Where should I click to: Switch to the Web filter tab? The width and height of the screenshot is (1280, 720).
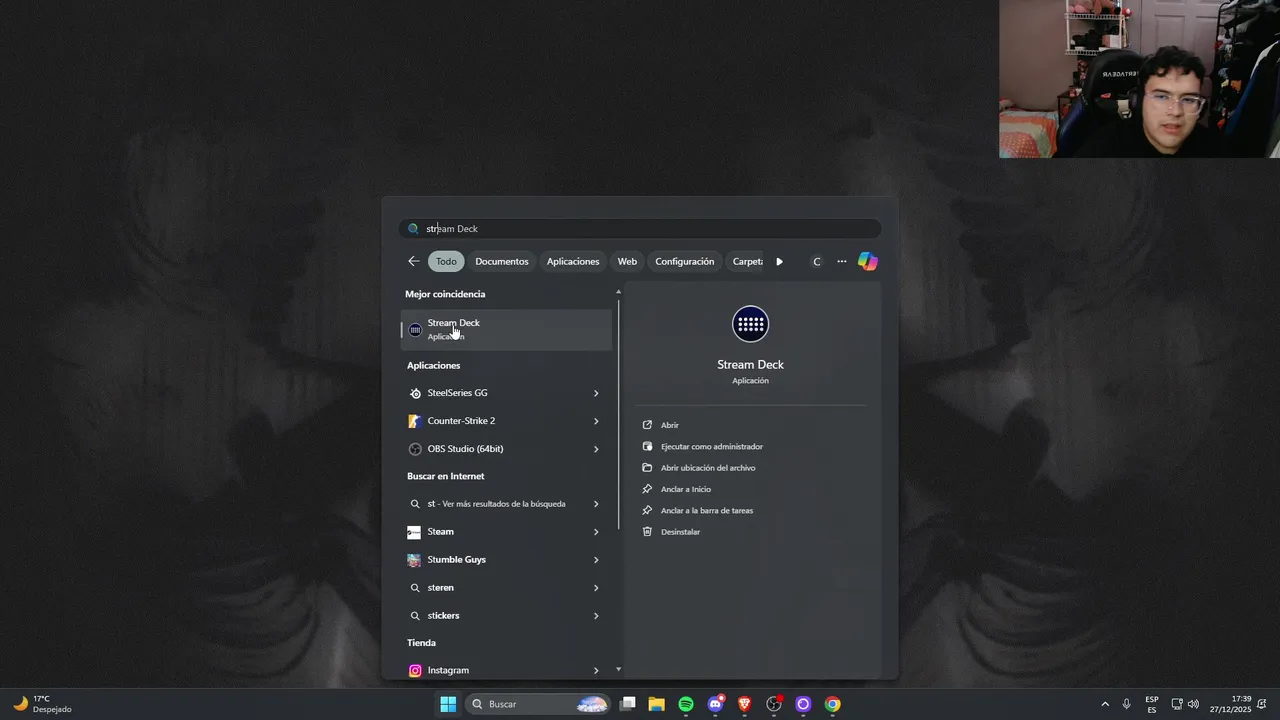[x=627, y=261]
